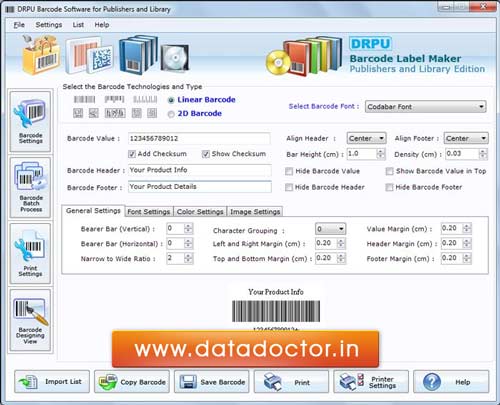The image size is (500, 405).
Task: Adjust the Density spinner arrows
Action: tap(483, 154)
